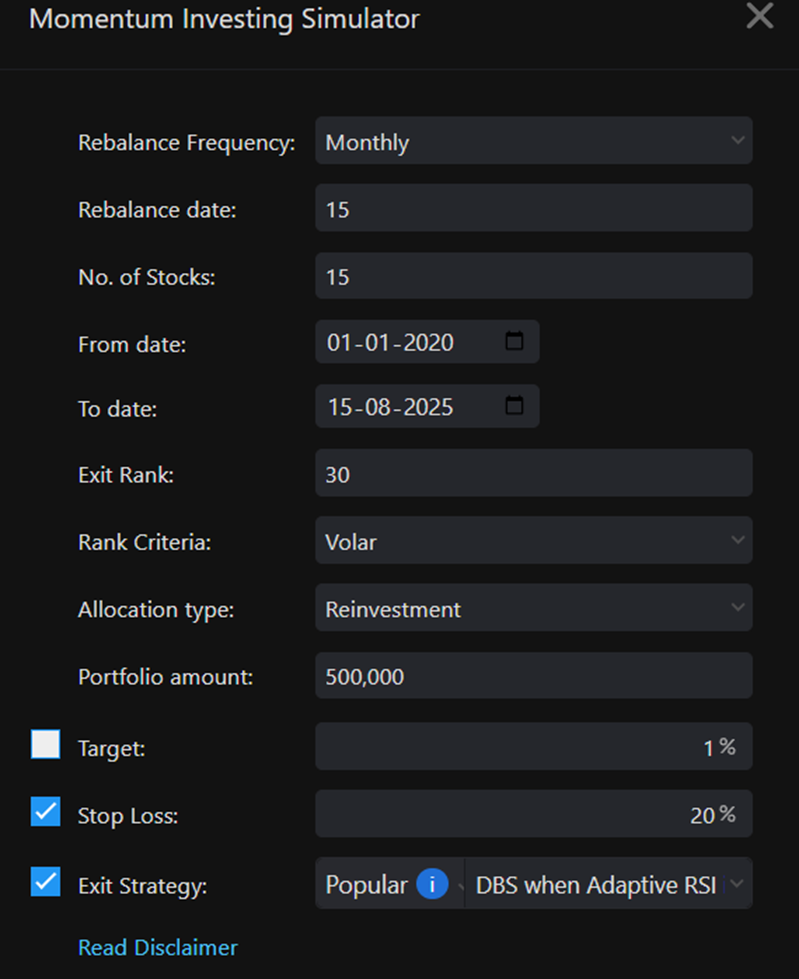Click the blue info icon beside Popular
The image size is (799, 979).
[x=432, y=885]
